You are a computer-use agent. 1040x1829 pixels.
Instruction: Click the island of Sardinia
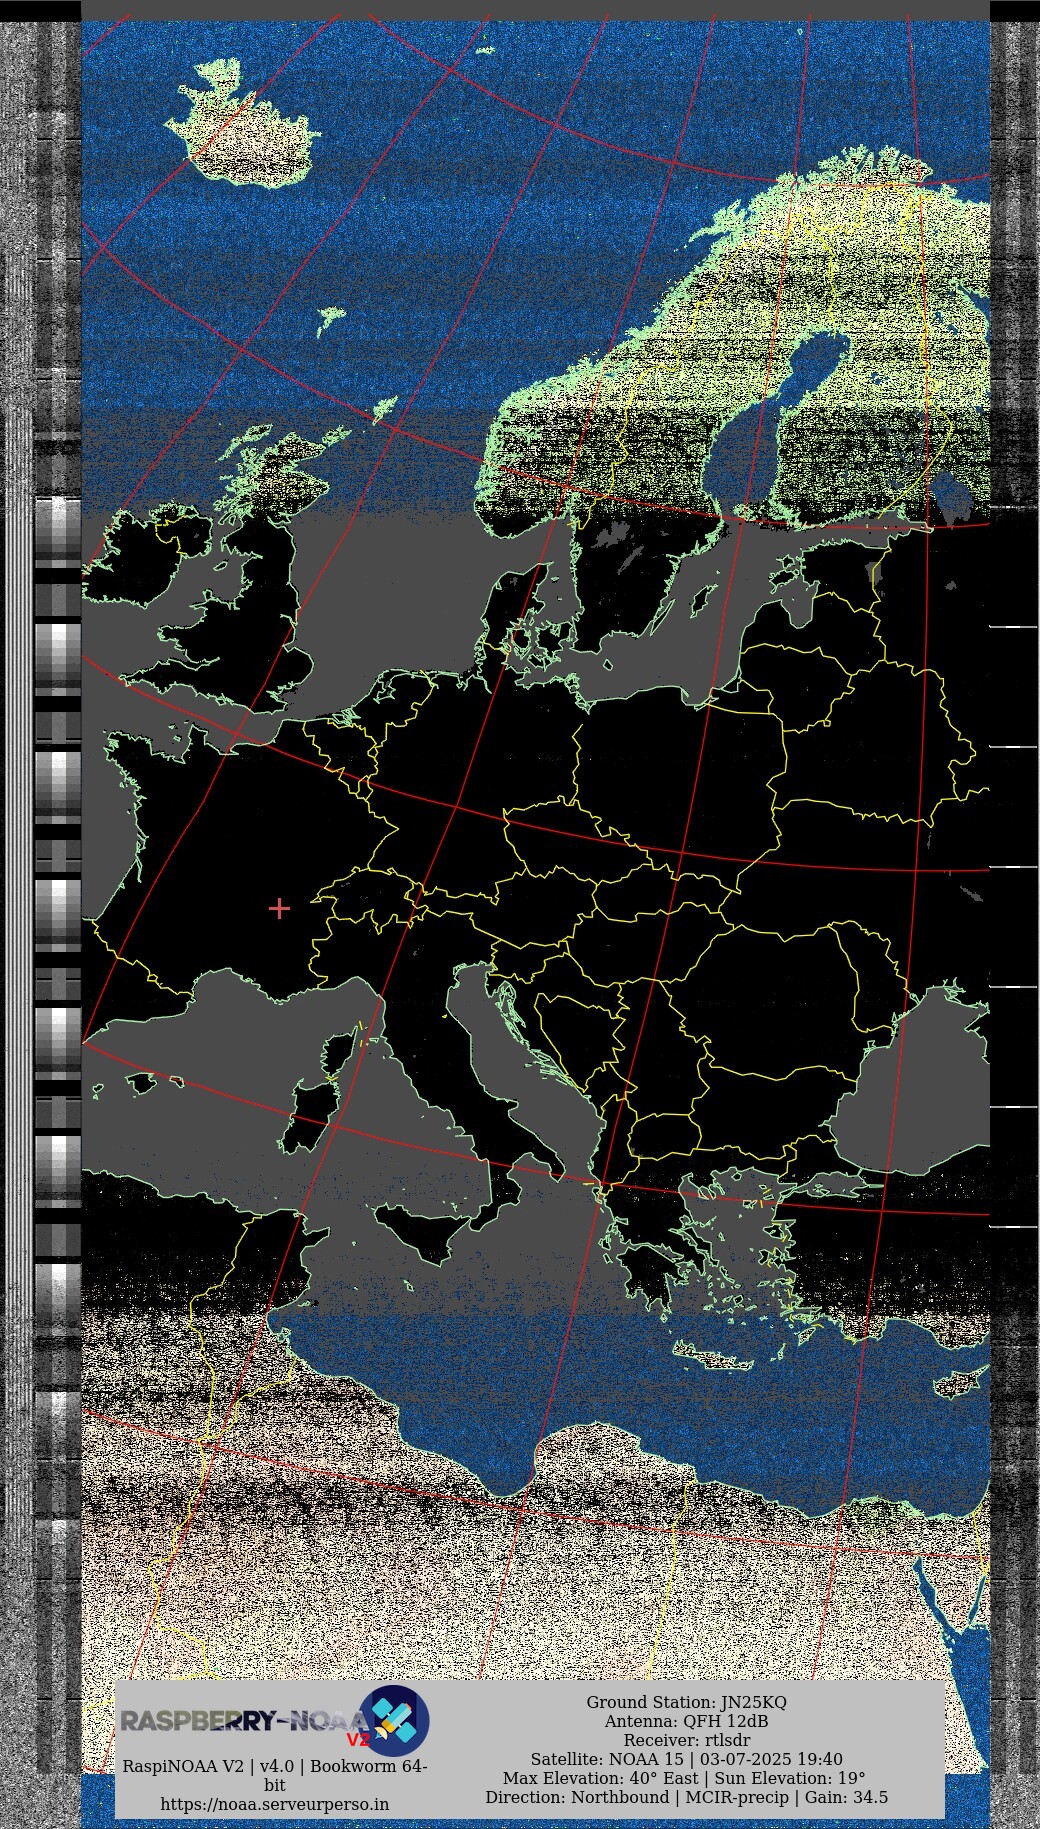(x=303, y=1125)
